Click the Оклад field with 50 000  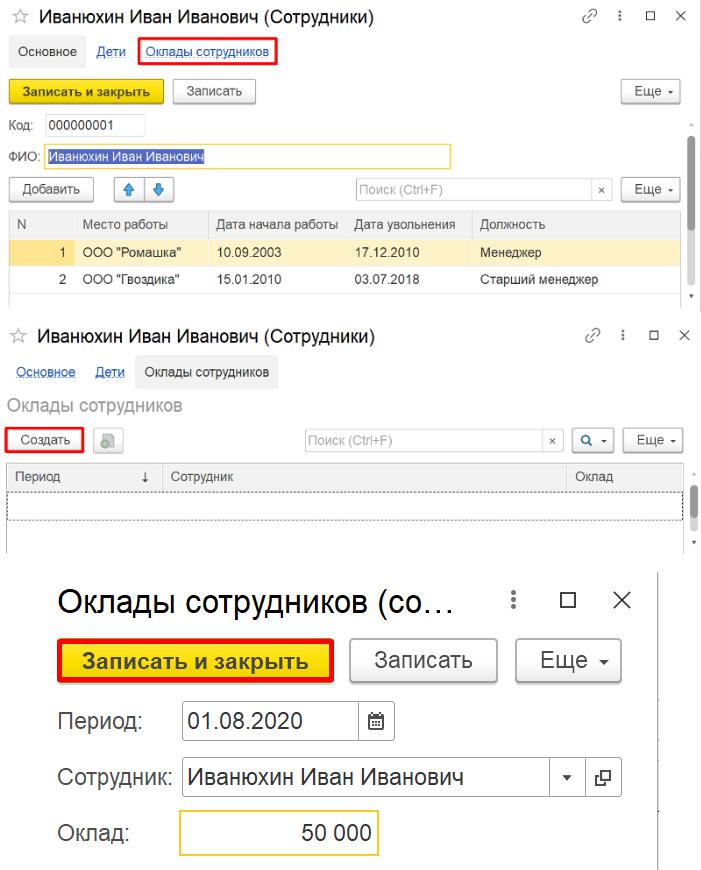279,833
